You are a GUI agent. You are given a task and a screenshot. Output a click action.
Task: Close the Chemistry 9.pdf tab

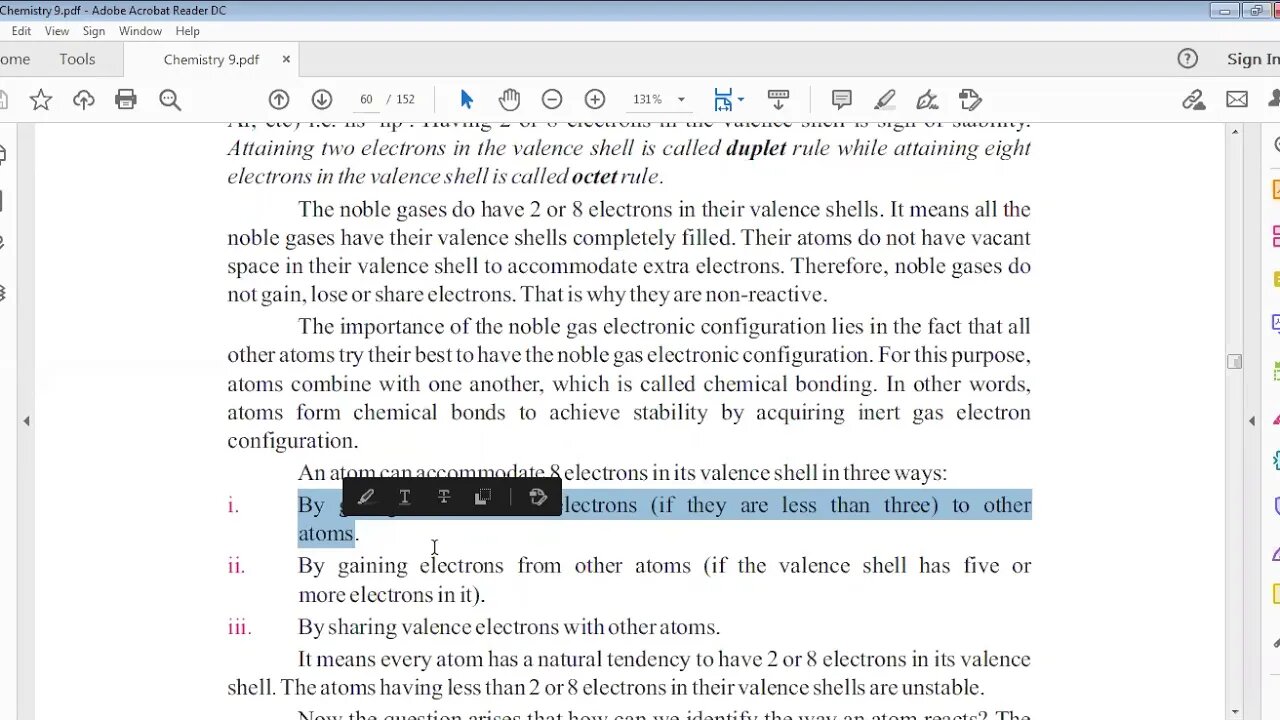tap(286, 59)
